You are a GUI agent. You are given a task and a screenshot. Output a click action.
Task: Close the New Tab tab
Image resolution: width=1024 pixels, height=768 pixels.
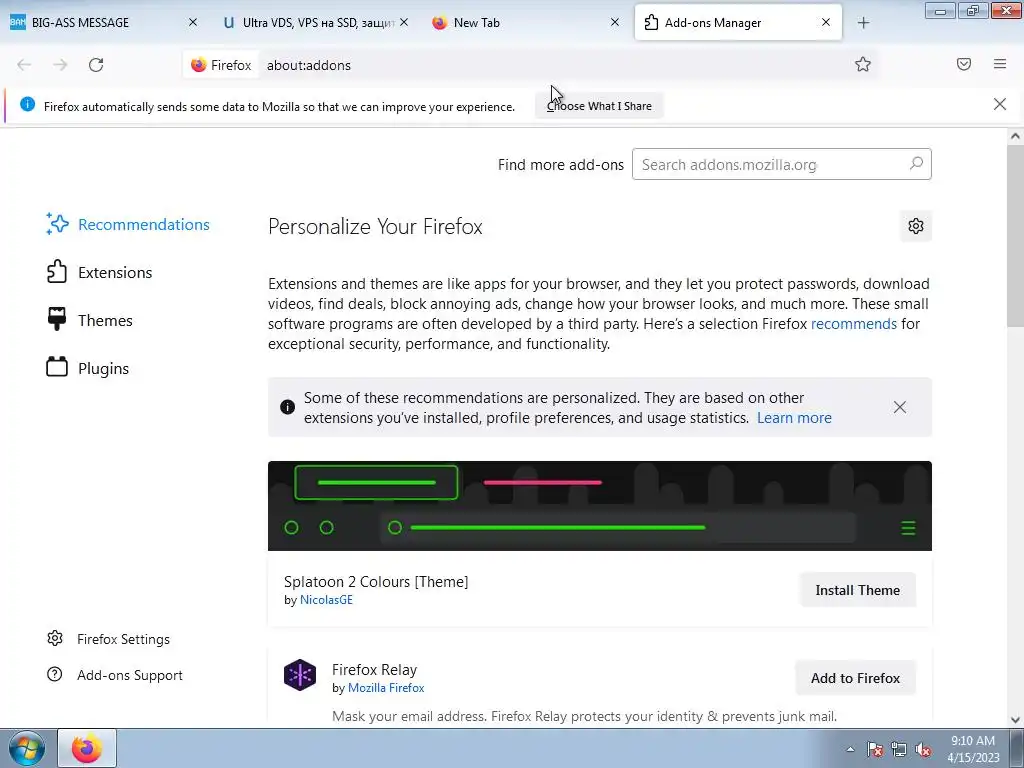pos(615,22)
